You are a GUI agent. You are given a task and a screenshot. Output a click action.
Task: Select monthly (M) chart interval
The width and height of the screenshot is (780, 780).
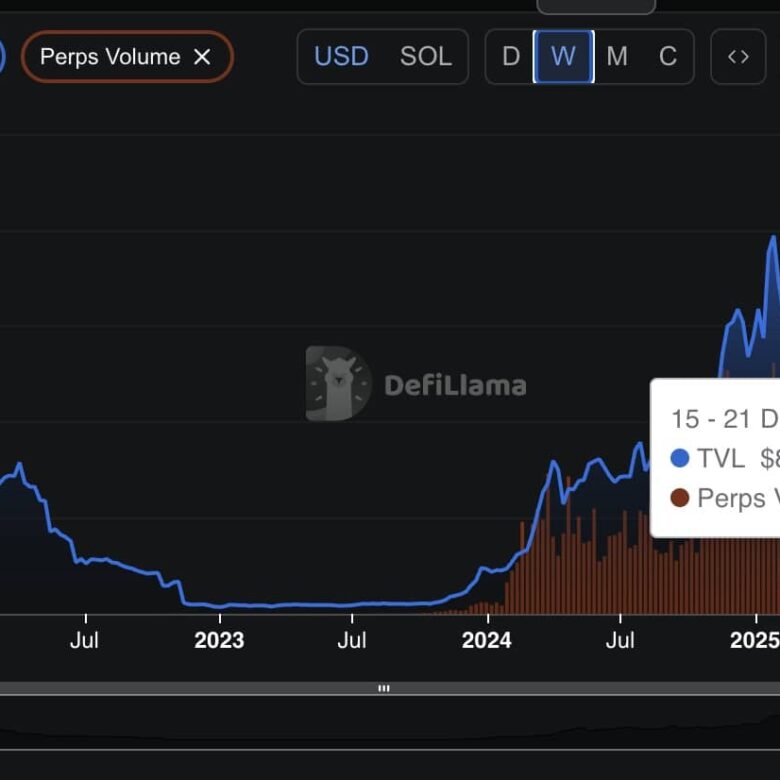[x=617, y=57]
